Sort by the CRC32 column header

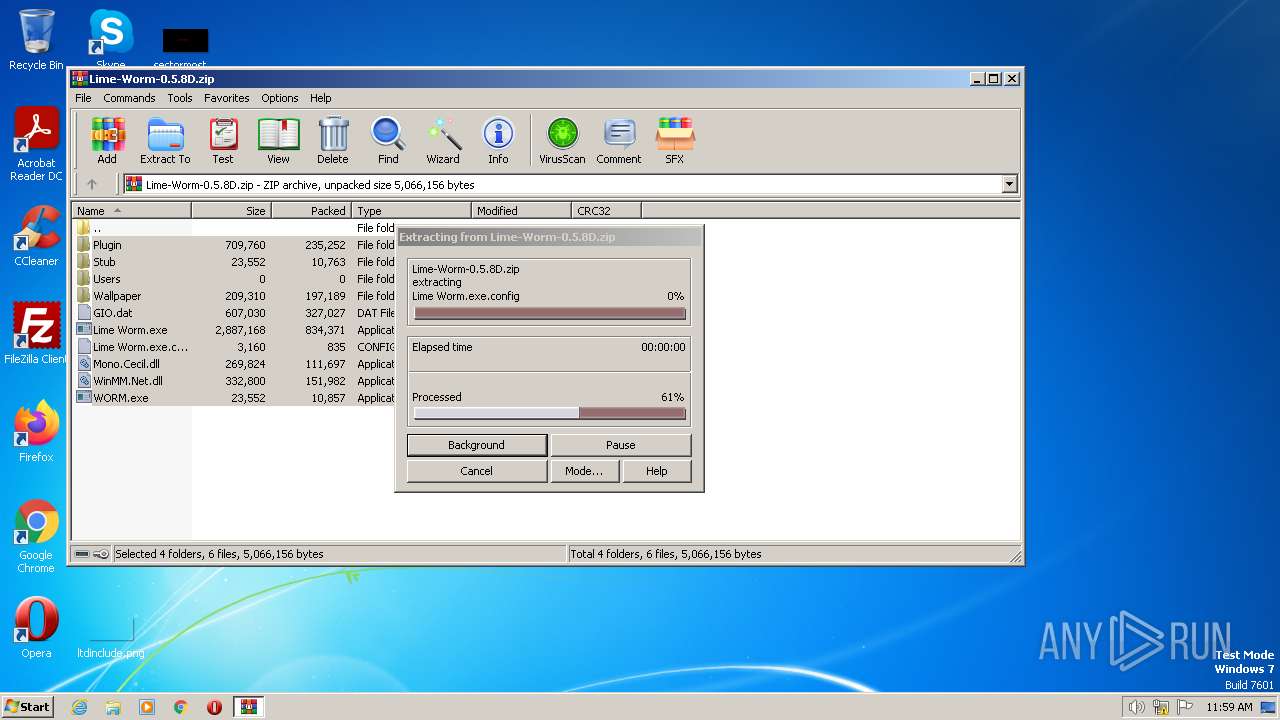606,211
